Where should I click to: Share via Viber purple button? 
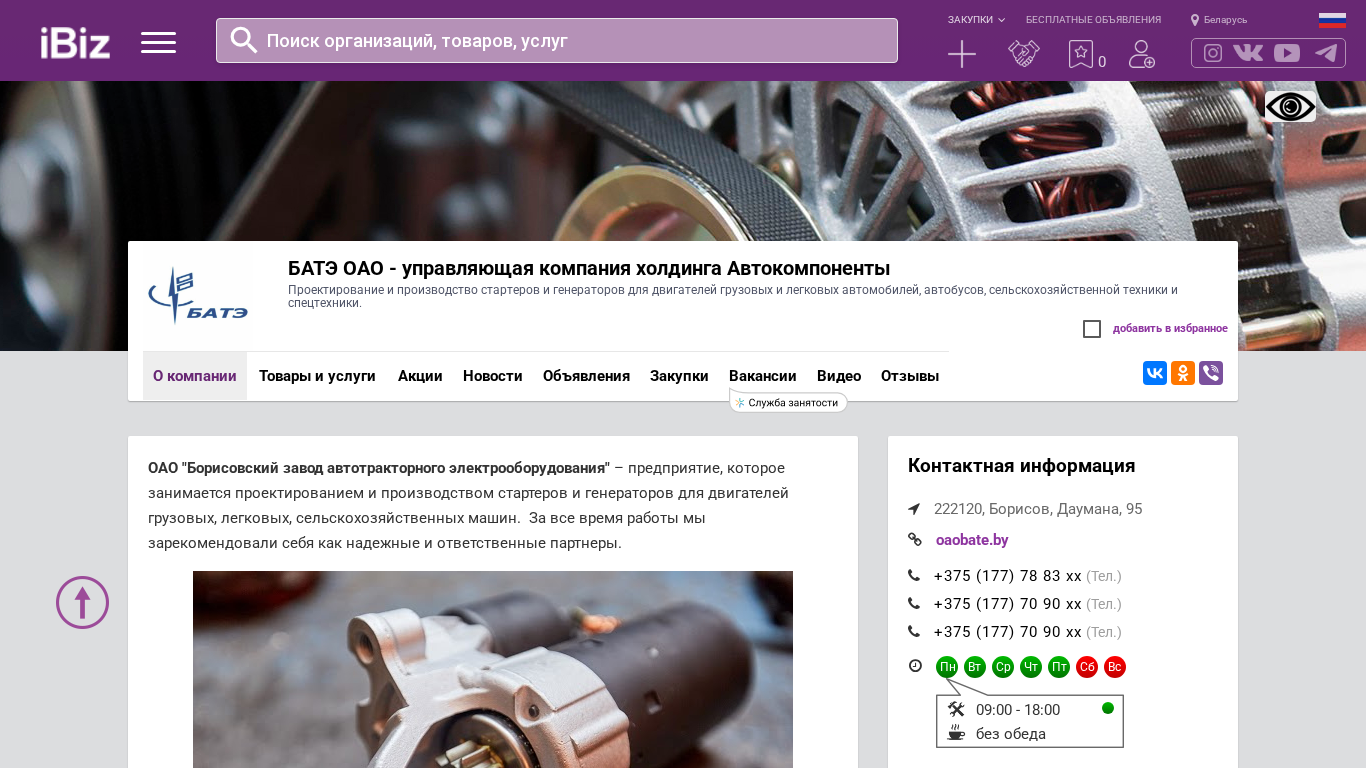(1211, 373)
